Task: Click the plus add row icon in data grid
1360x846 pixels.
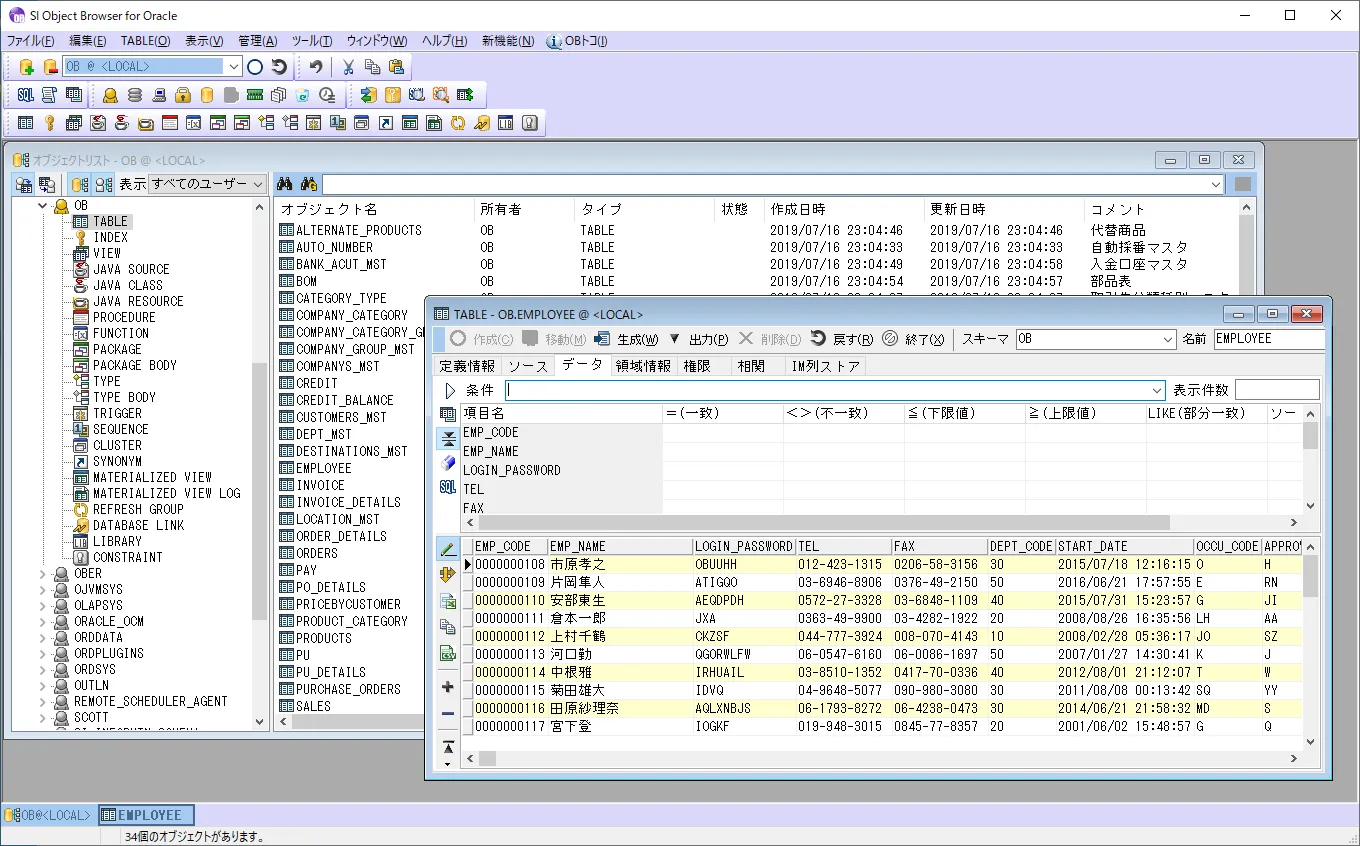Action: pyautogui.click(x=448, y=687)
